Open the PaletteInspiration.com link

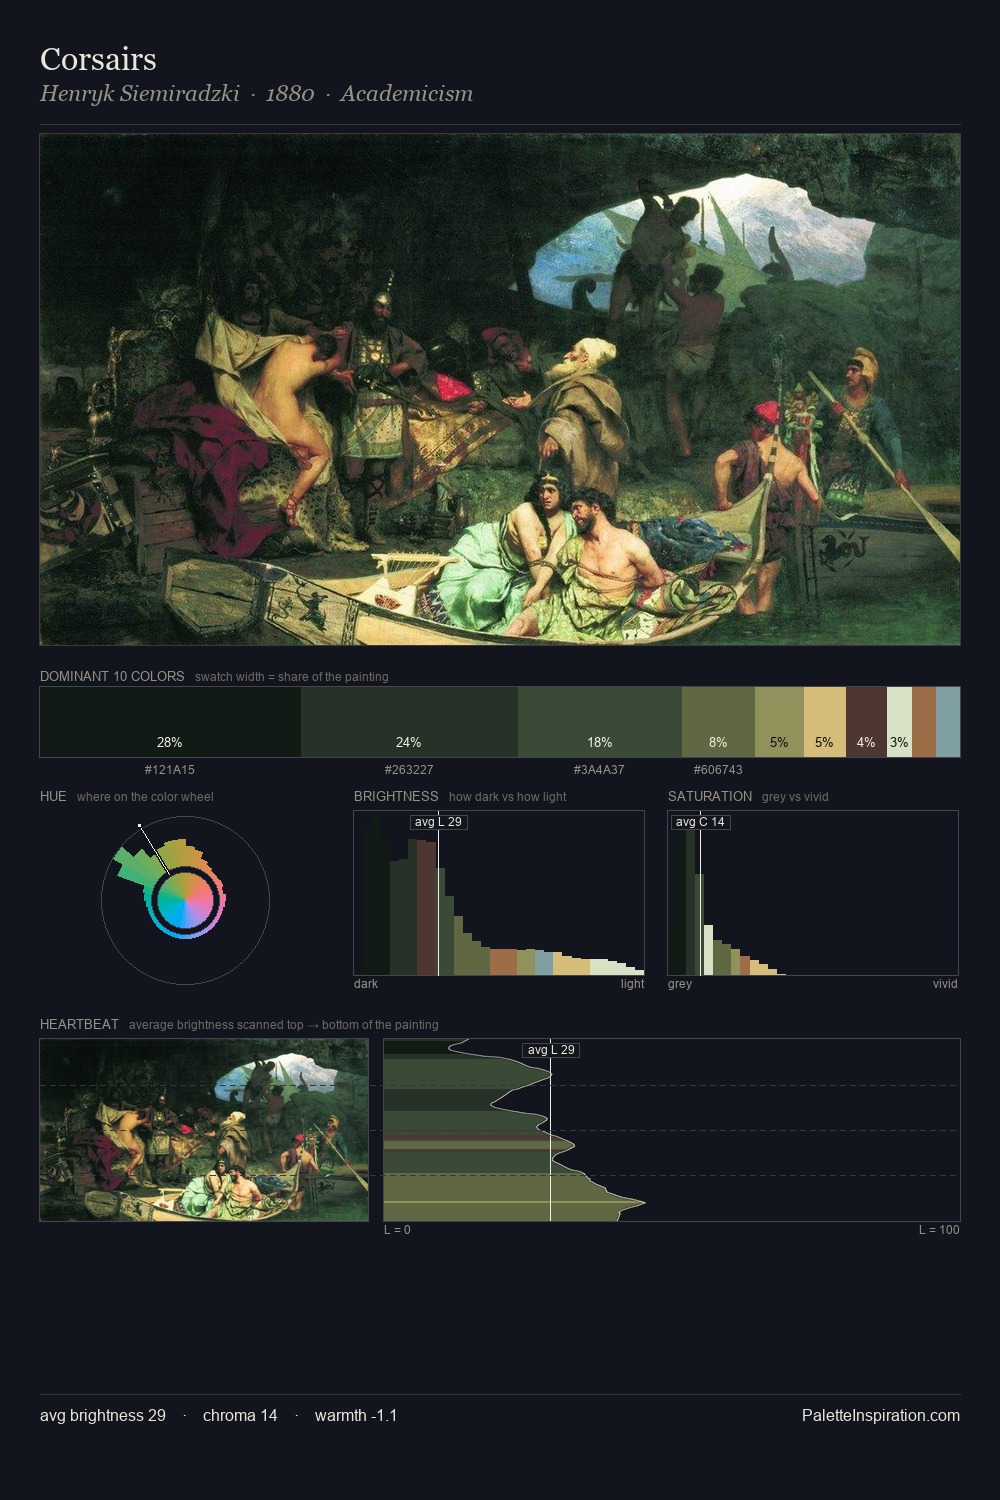pyautogui.click(x=881, y=1415)
